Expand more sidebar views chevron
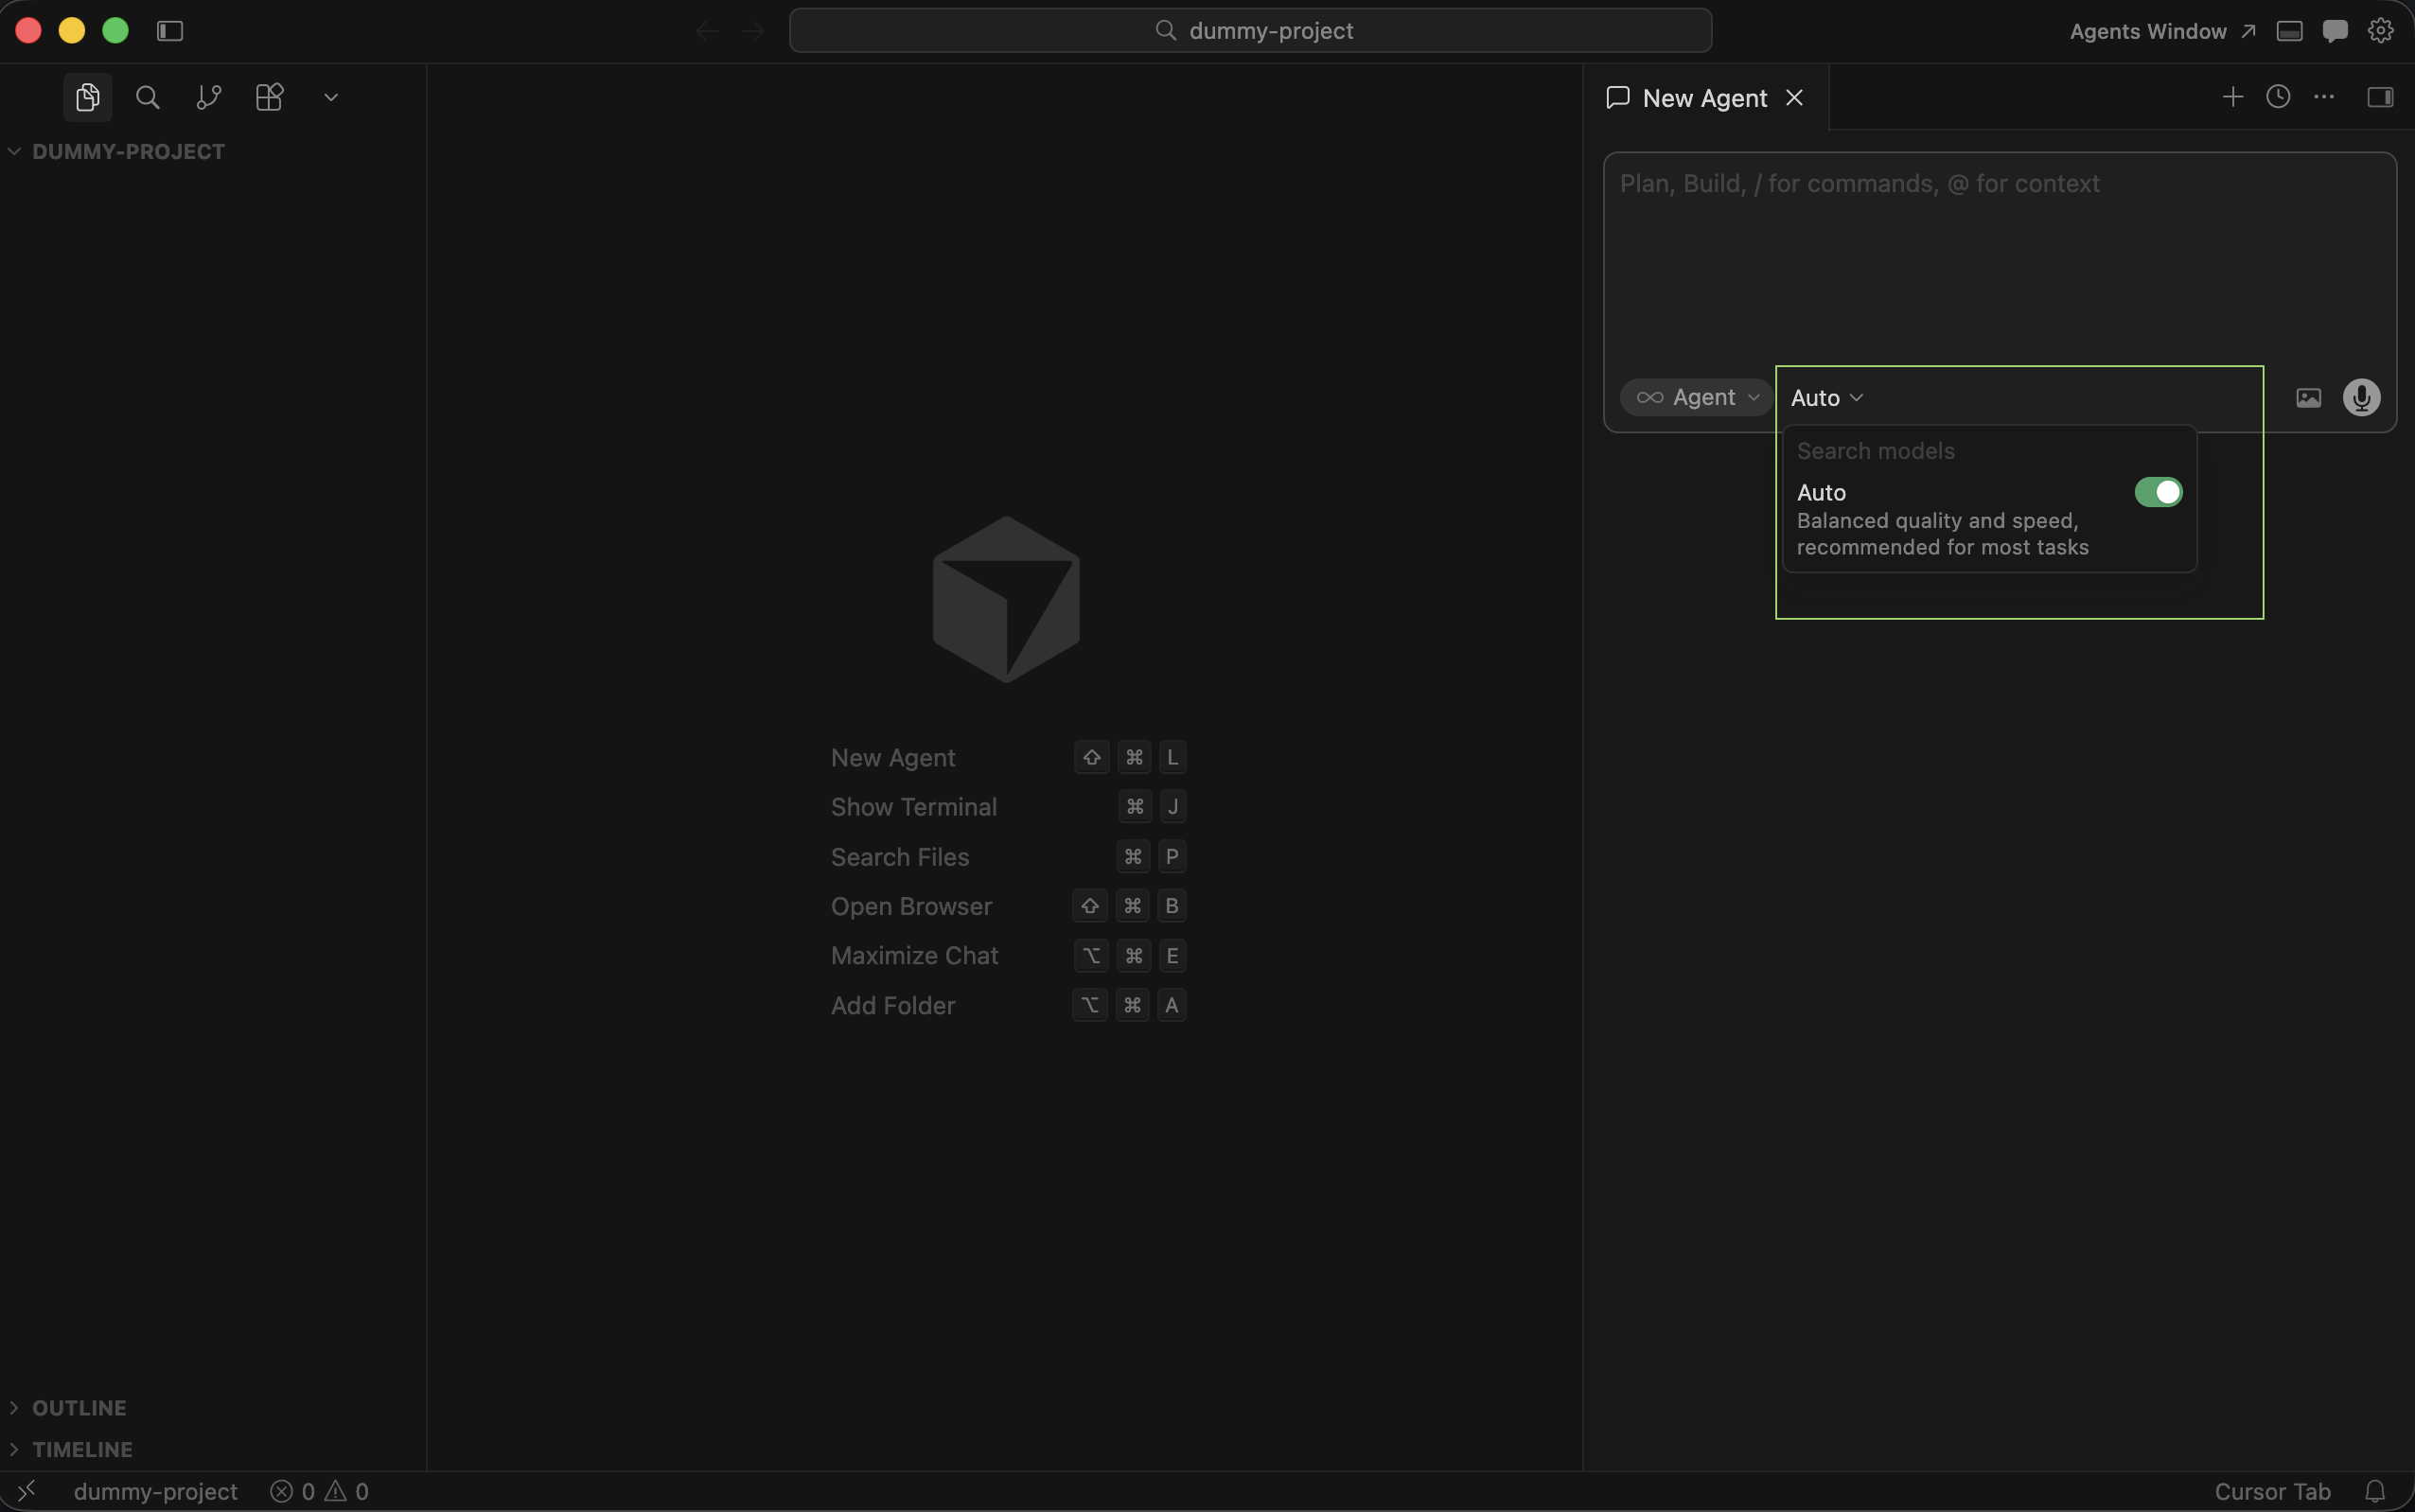 point(331,97)
